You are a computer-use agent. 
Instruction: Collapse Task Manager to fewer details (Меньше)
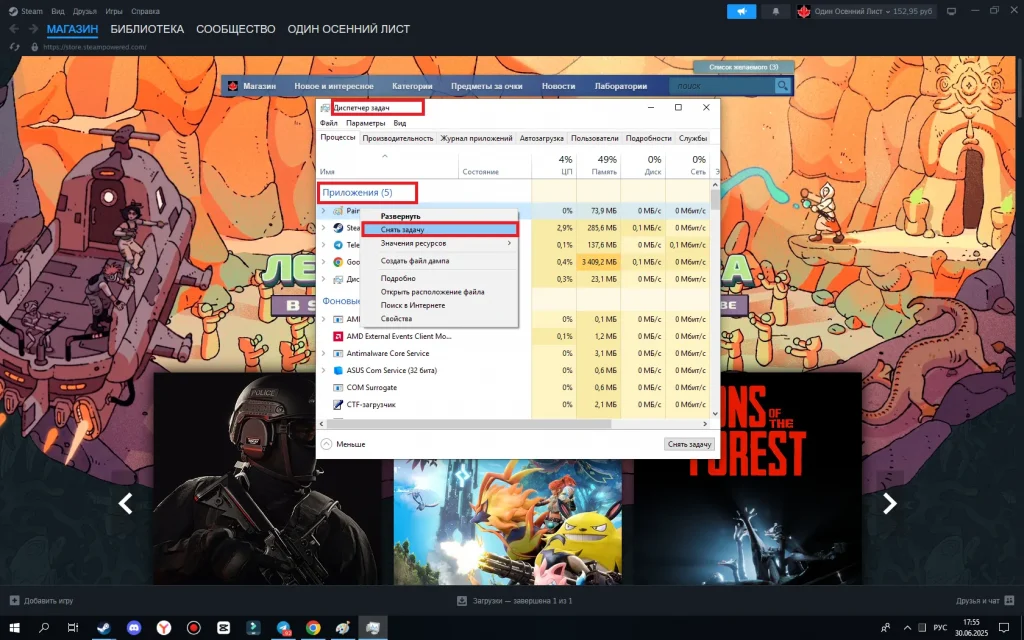(x=344, y=444)
